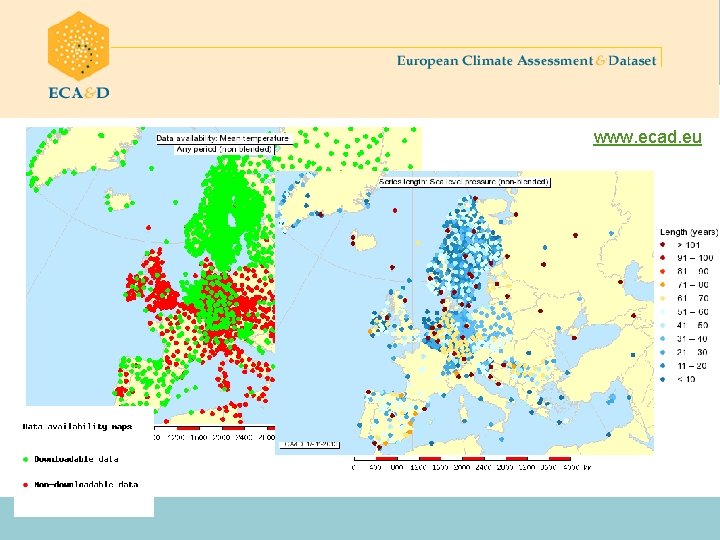Click the '51 – 60' legend label
The image size is (720, 540).
point(692,312)
